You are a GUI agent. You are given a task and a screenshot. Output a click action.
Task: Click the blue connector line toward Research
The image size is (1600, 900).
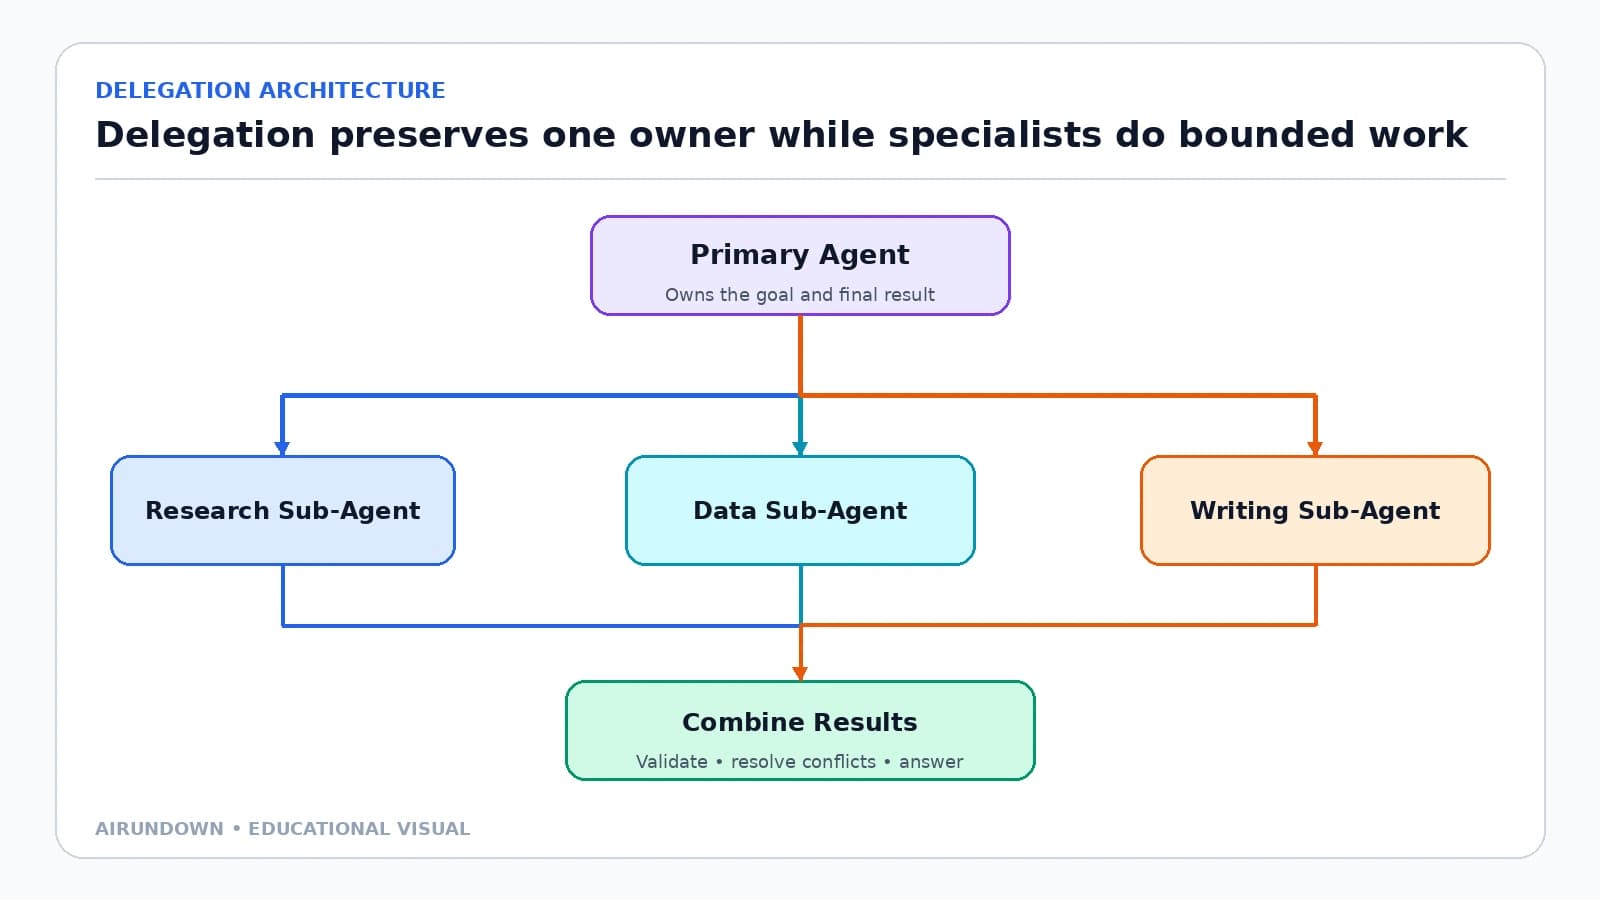(x=540, y=396)
